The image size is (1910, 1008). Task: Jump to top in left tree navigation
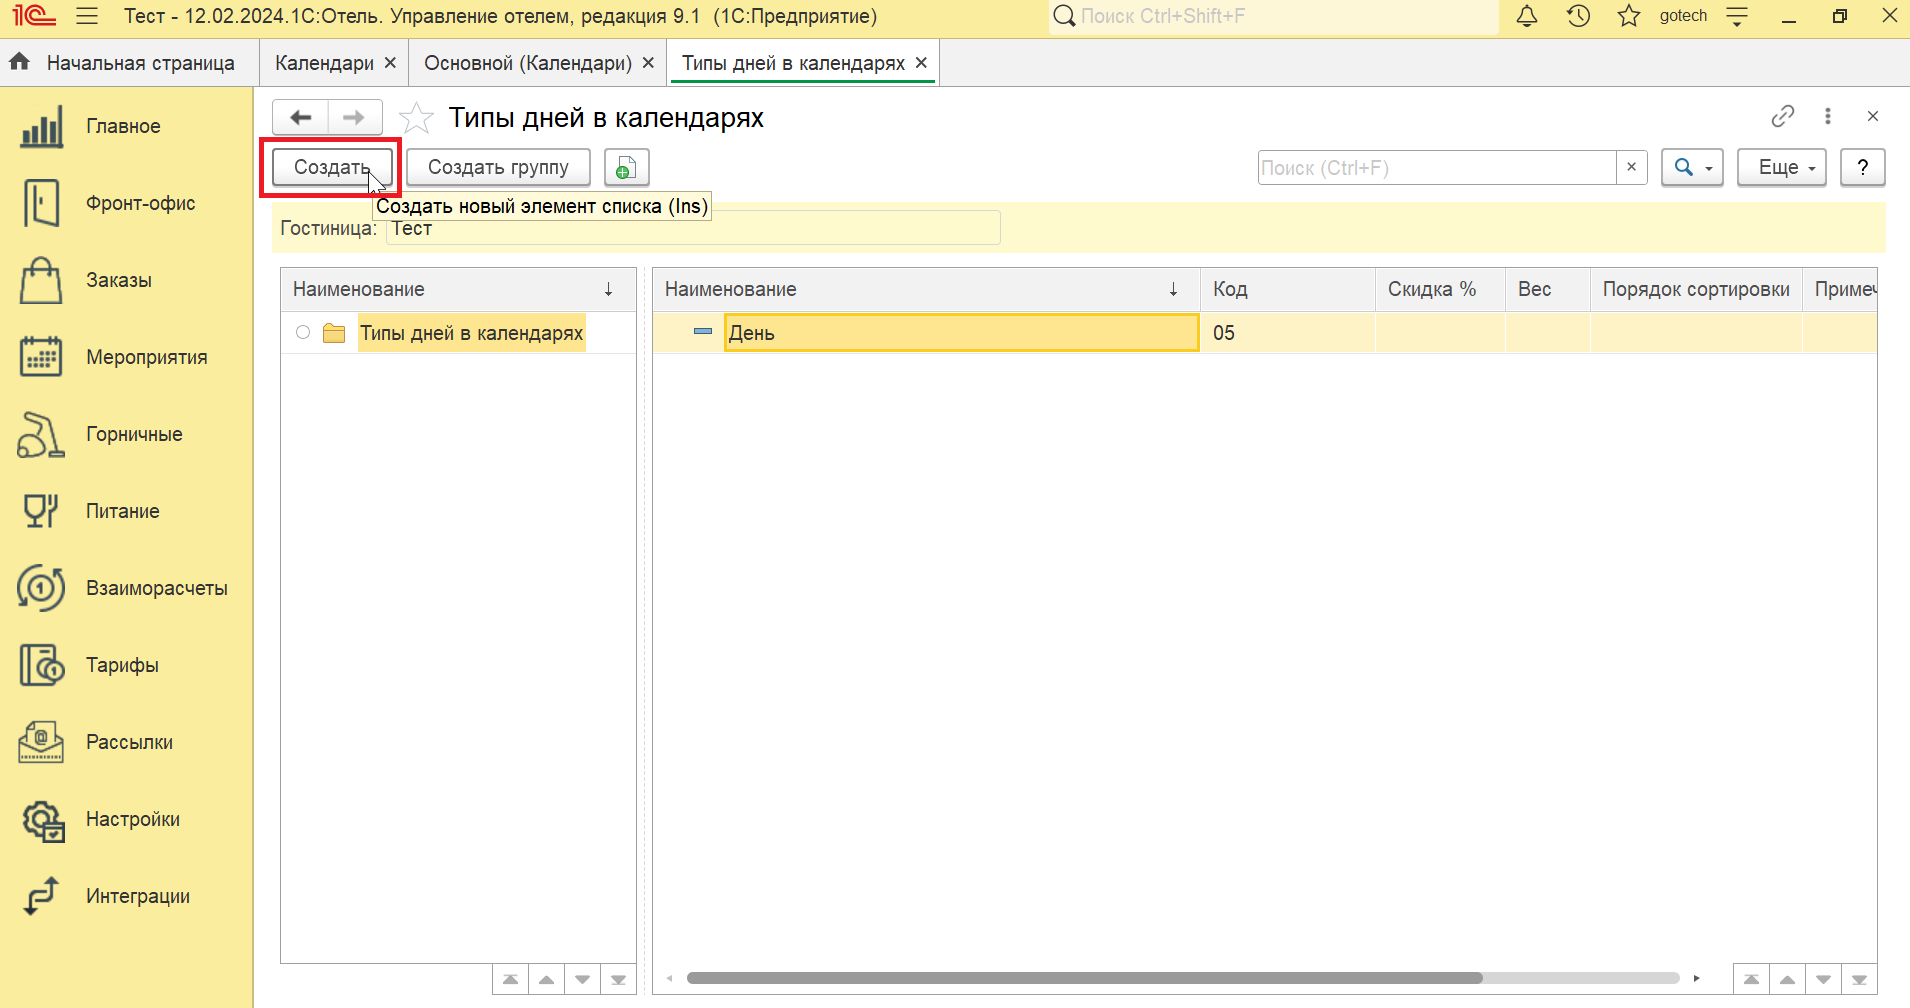point(510,979)
